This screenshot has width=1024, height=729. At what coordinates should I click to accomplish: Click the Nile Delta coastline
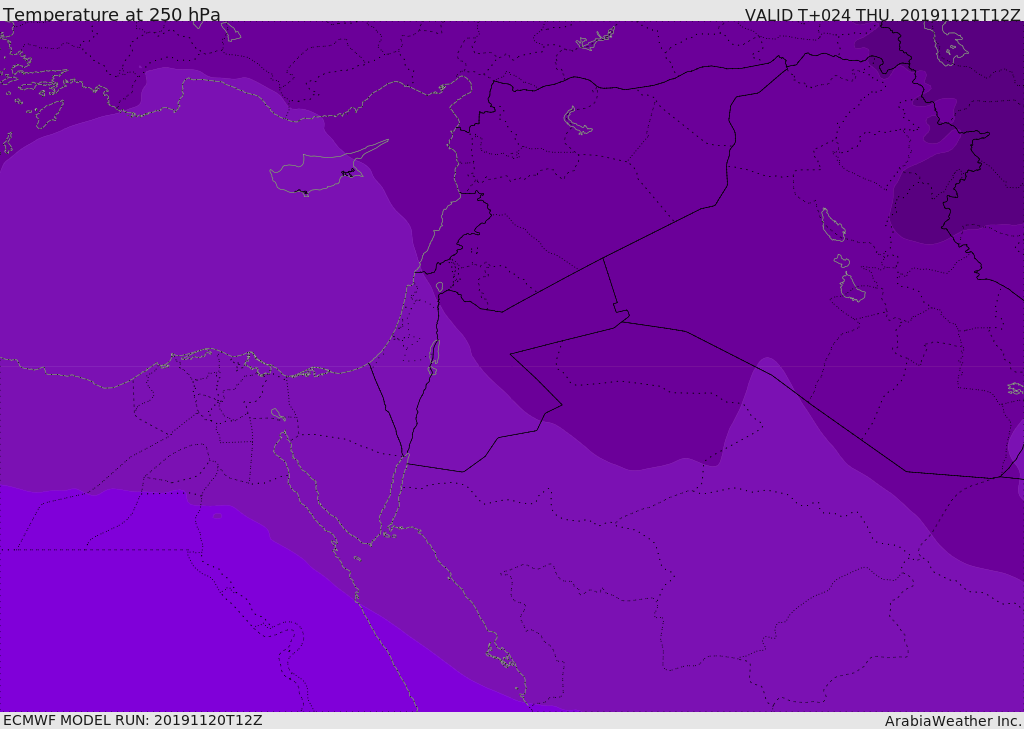click(216, 355)
